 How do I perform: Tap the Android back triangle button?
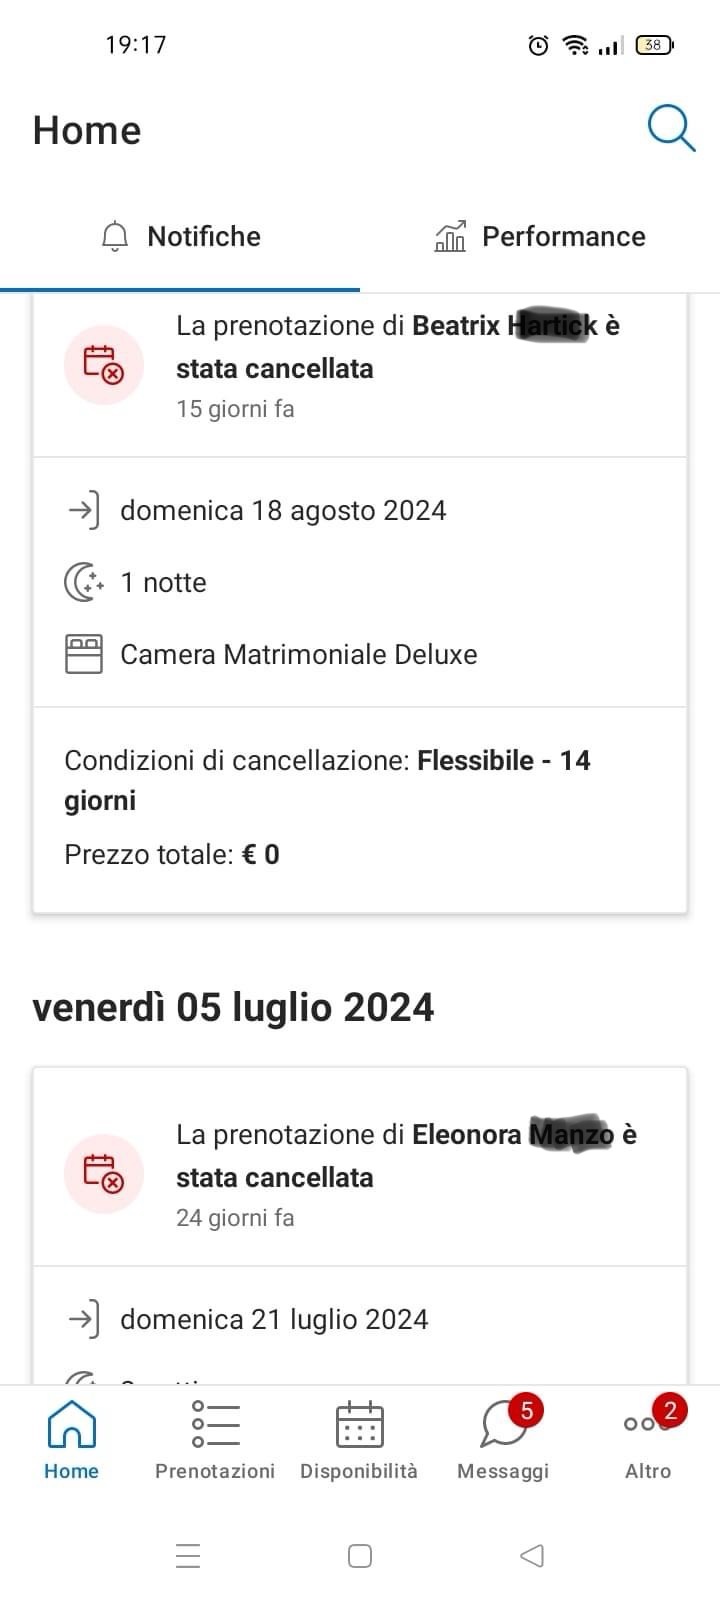(532, 1555)
